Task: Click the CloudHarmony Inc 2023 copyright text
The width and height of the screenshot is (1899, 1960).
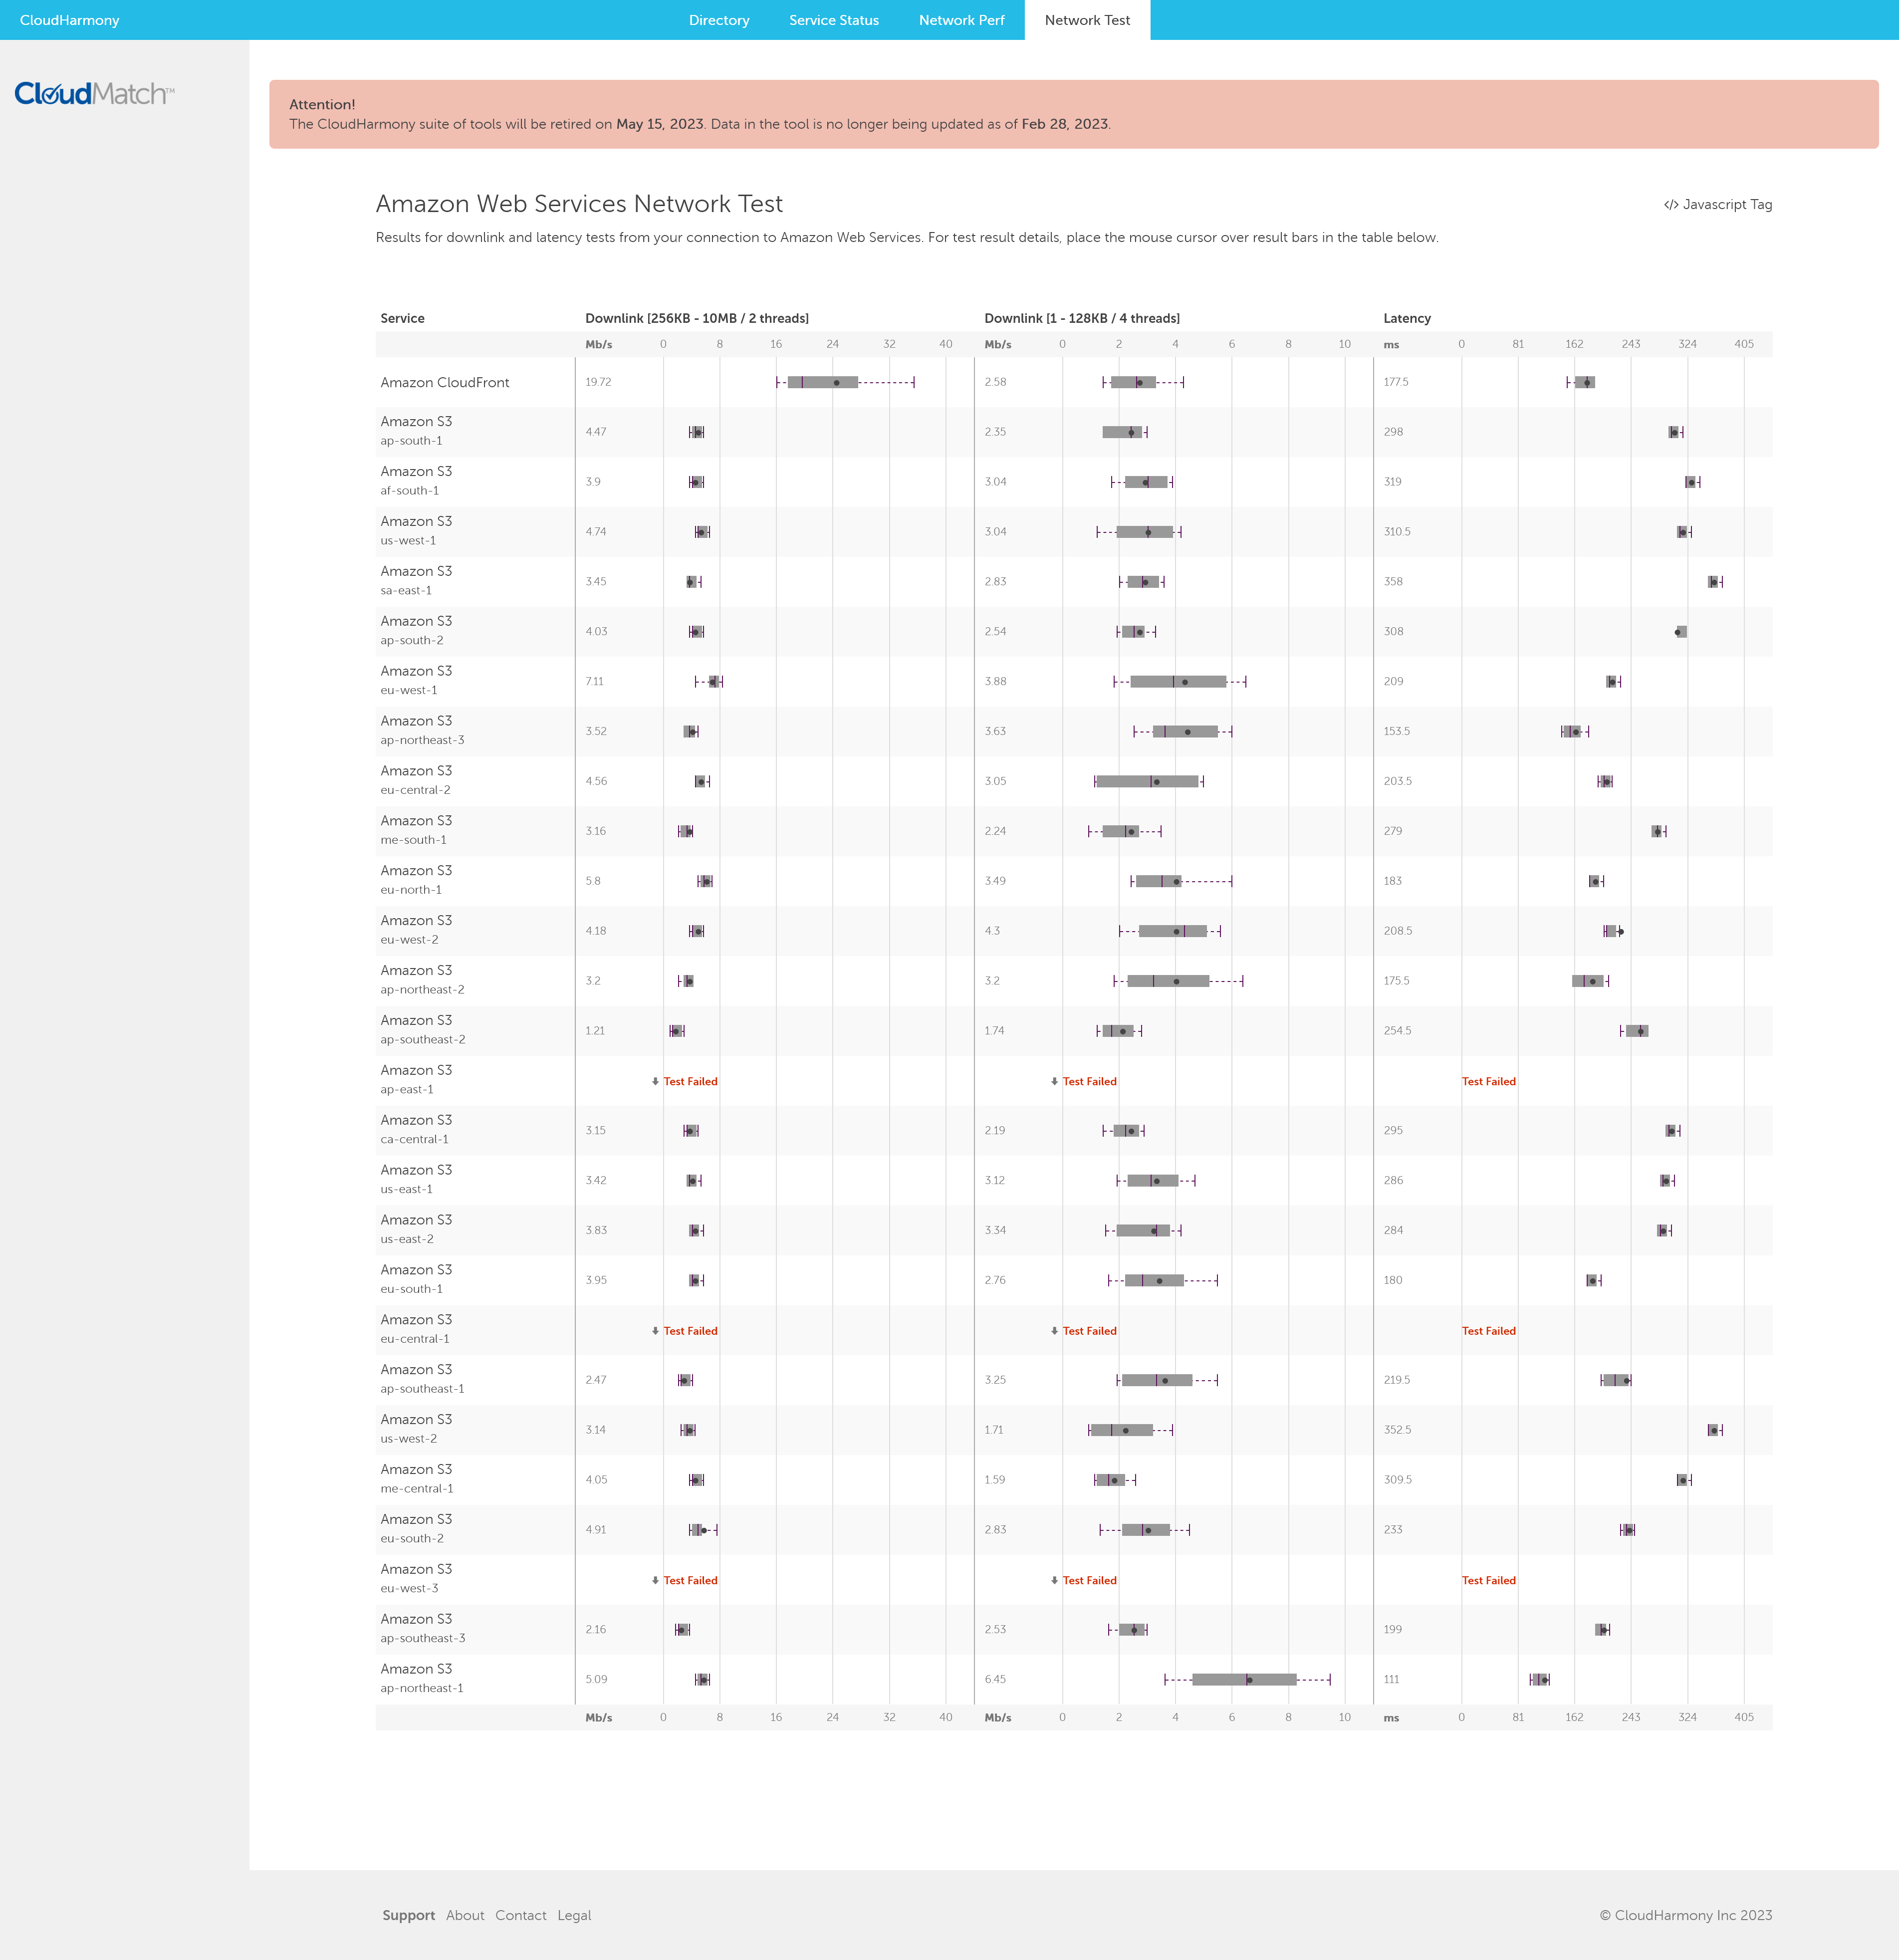Action: point(1685,1915)
